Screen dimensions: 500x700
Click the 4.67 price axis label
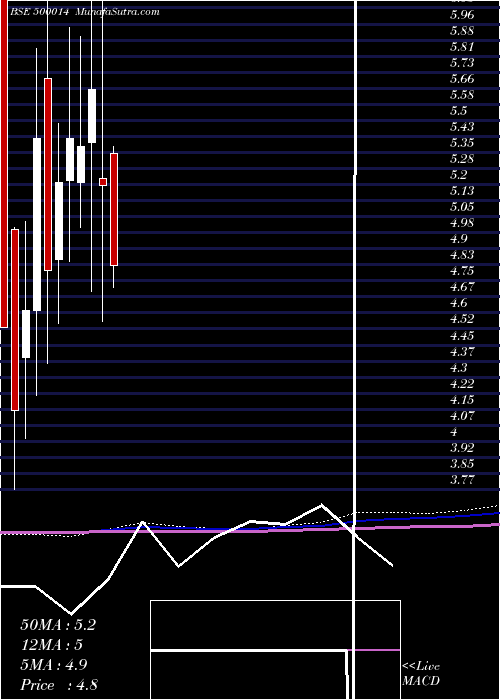[462, 287]
